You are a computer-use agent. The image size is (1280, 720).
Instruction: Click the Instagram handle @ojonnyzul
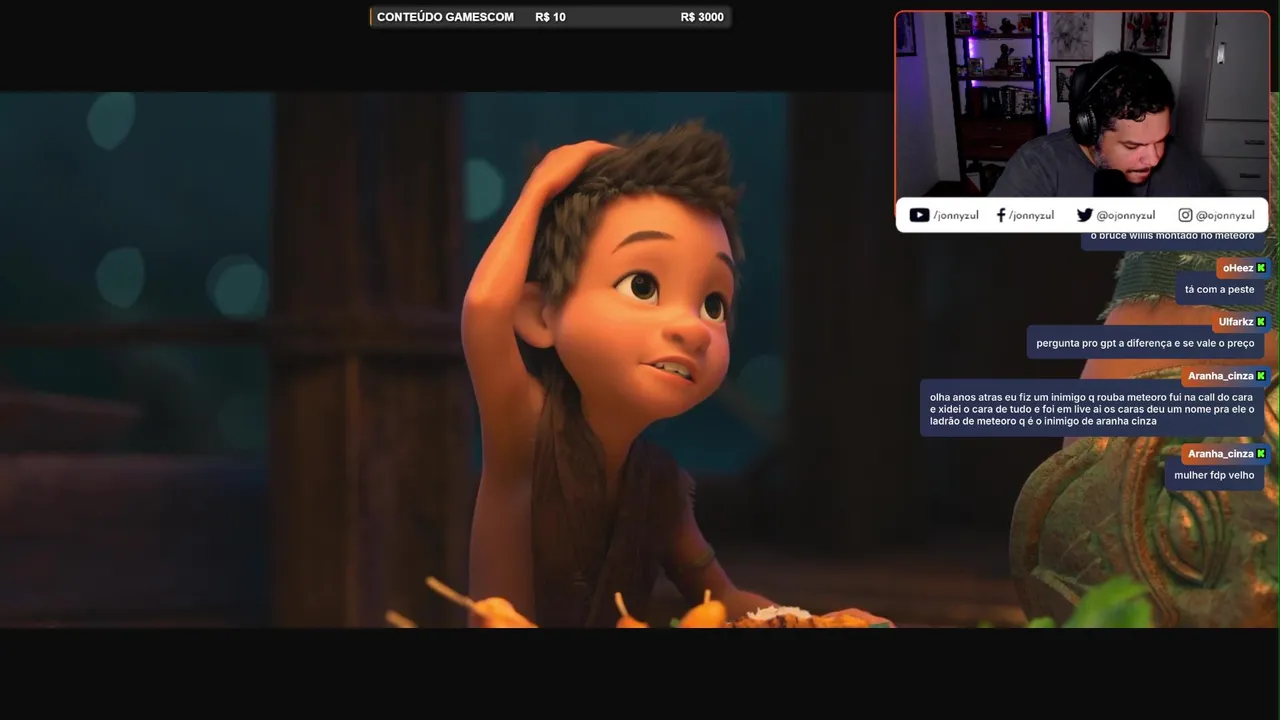click(1225, 215)
